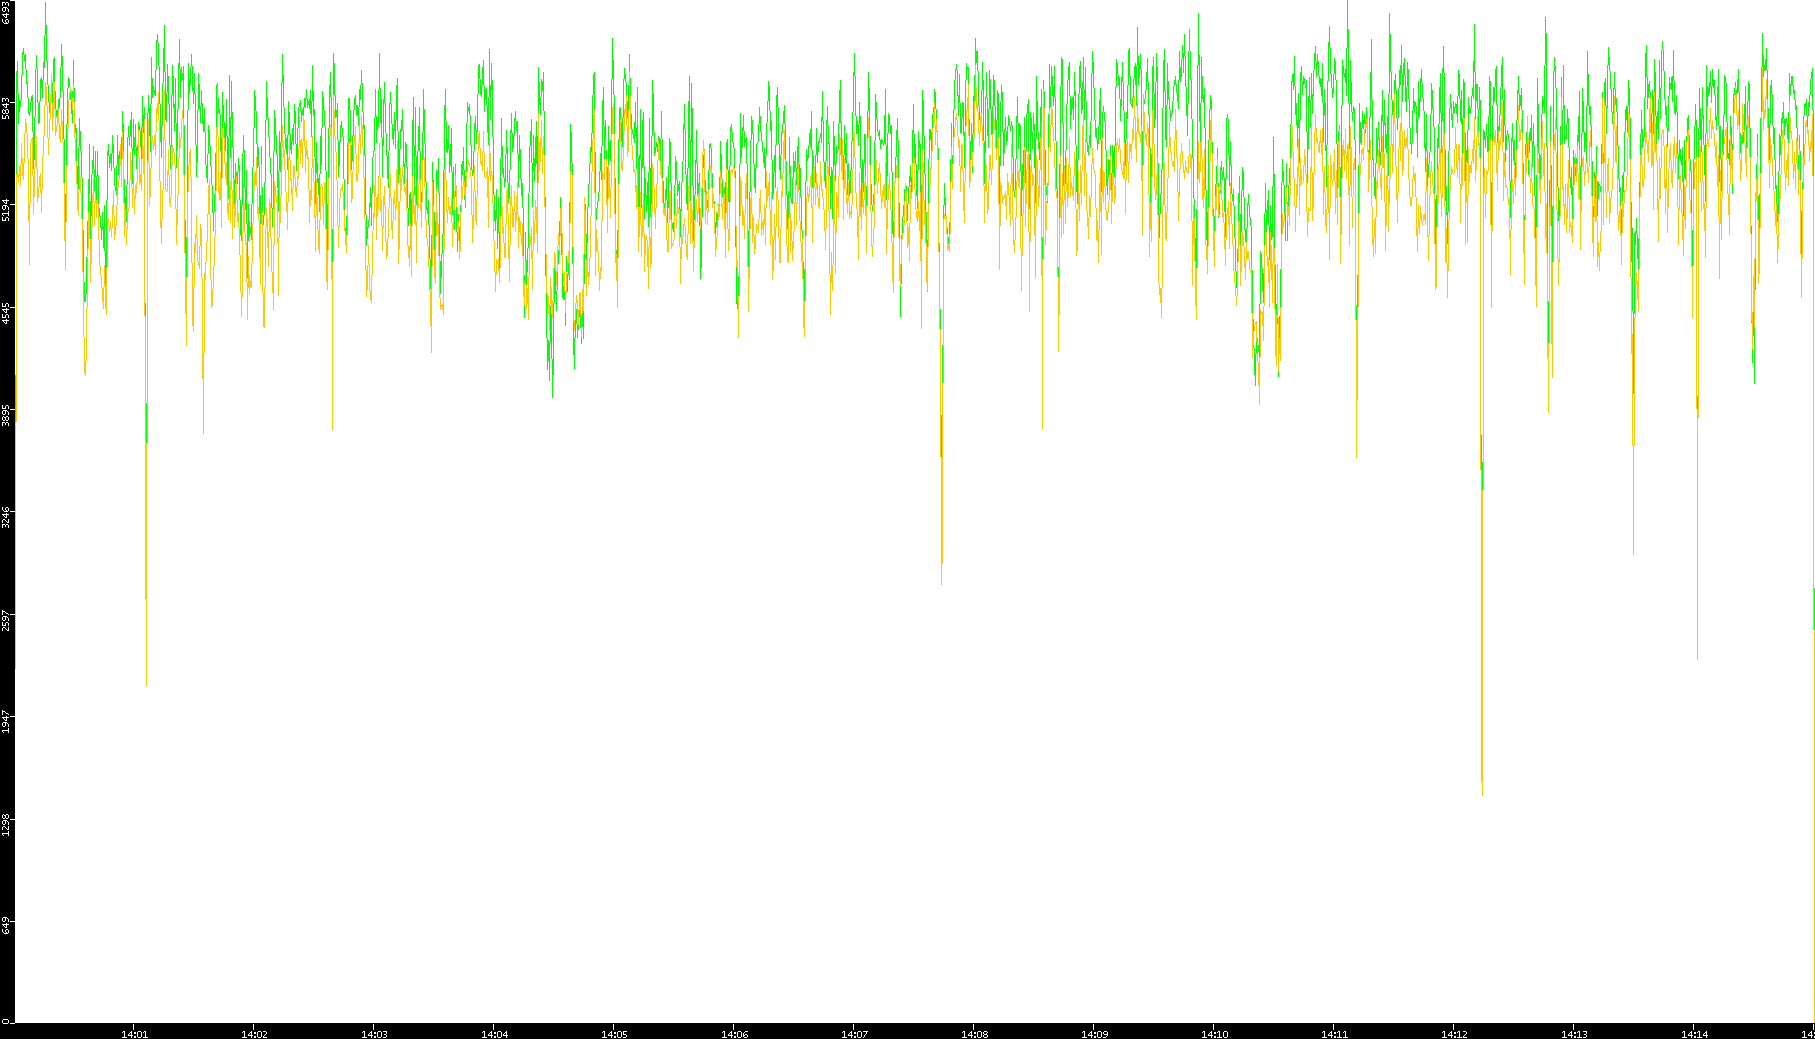Click the 2597 vertical axis label

click(7, 620)
